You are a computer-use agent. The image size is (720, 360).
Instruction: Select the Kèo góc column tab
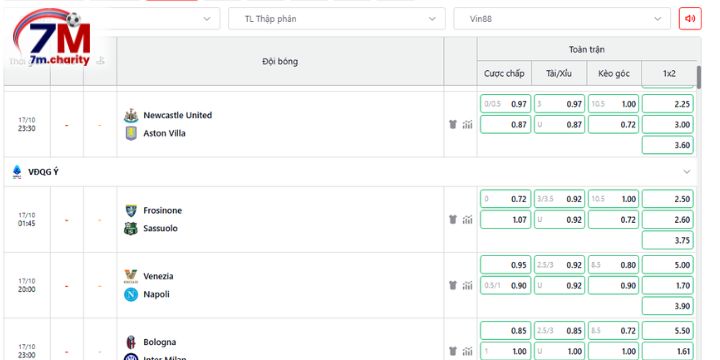tap(614, 73)
